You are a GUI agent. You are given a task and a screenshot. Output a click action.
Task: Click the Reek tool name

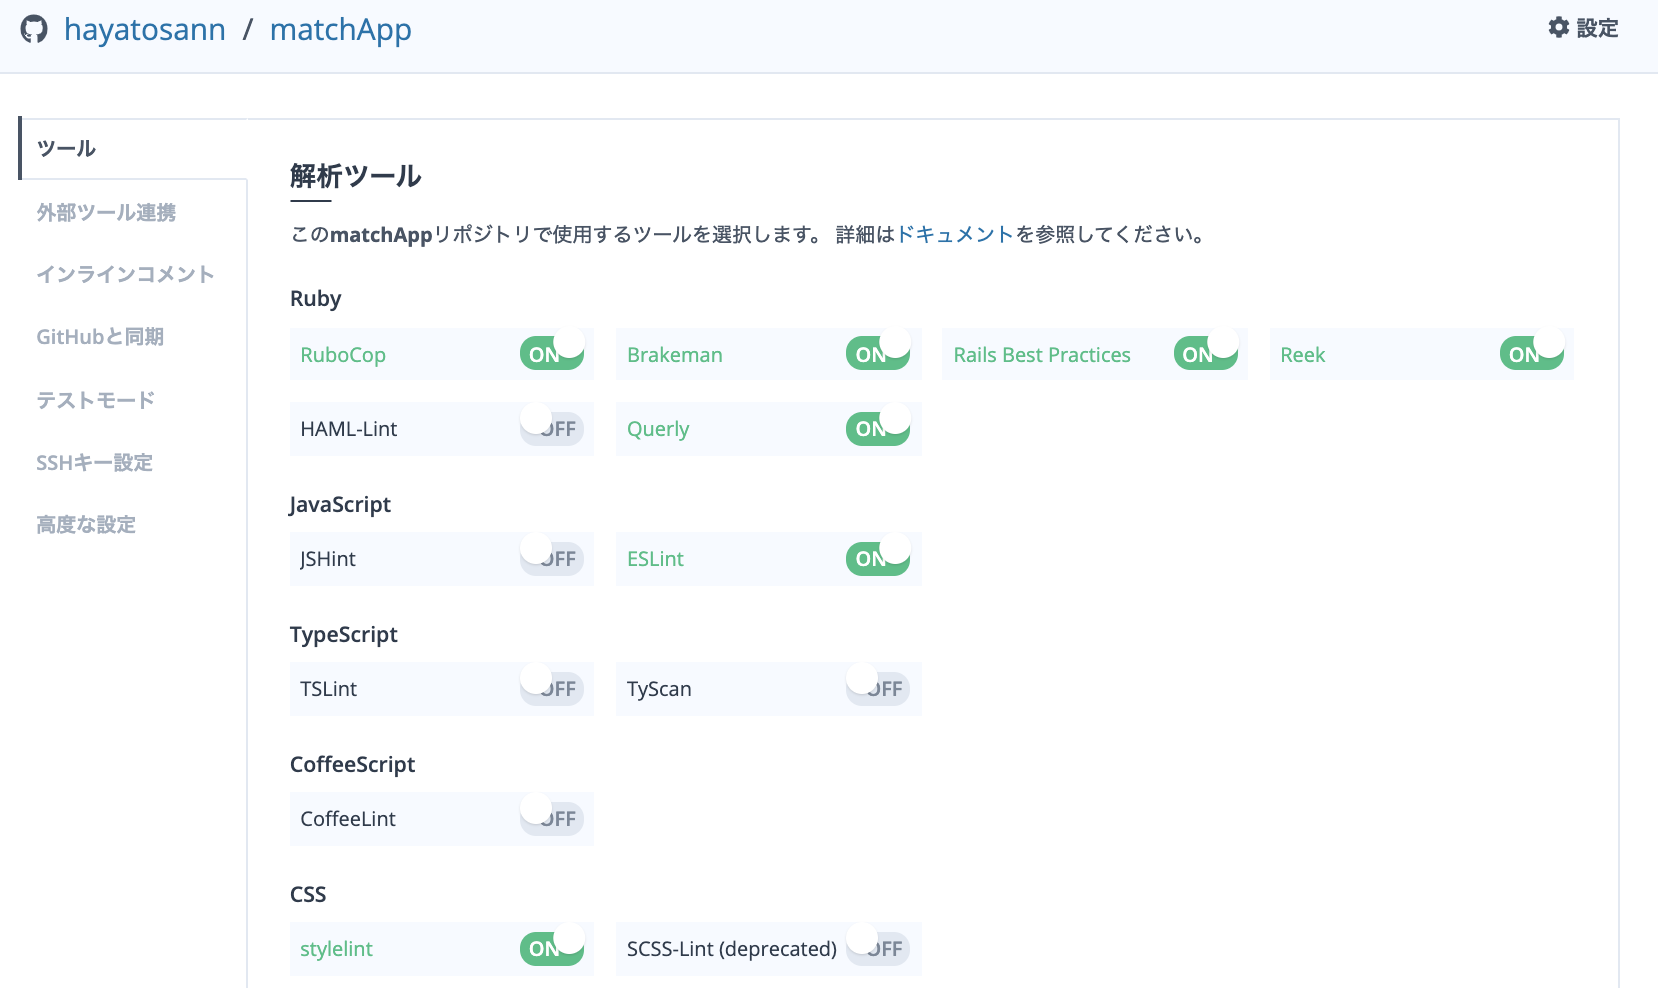pos(1303,355)
